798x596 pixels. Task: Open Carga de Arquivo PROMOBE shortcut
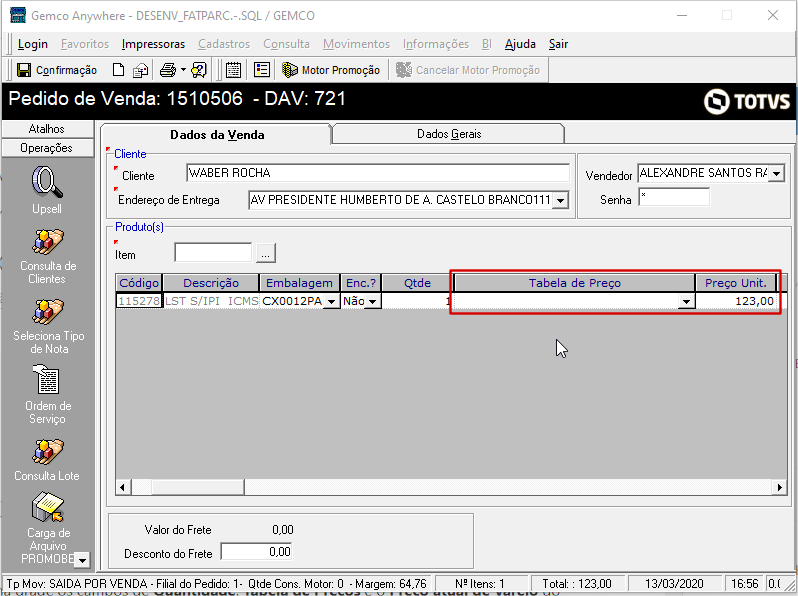pyautogui.click(x=48, y=528)
